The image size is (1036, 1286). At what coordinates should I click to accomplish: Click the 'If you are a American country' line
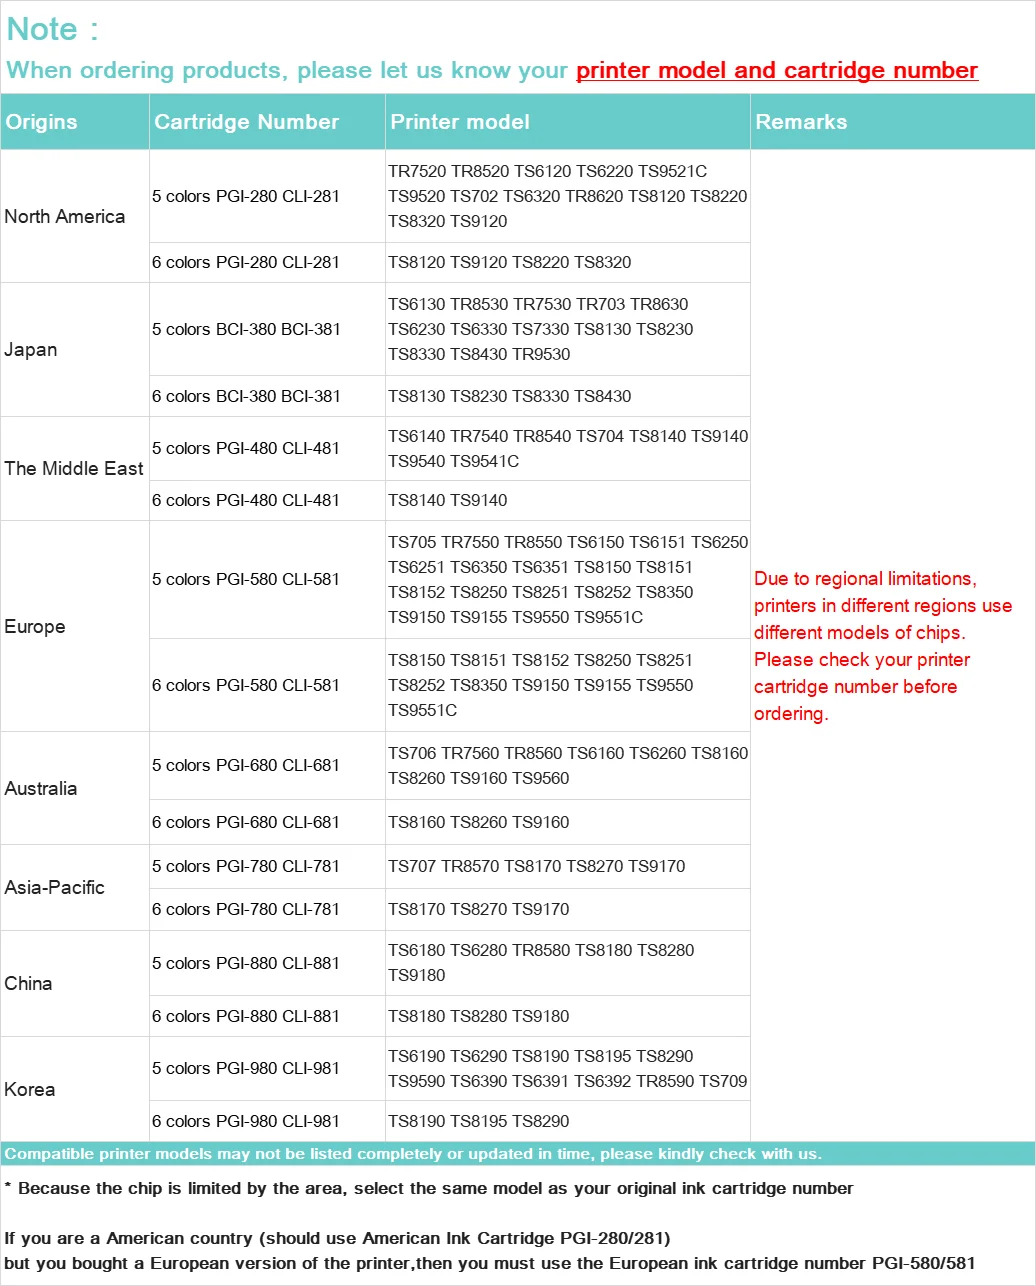(337, 1238)
